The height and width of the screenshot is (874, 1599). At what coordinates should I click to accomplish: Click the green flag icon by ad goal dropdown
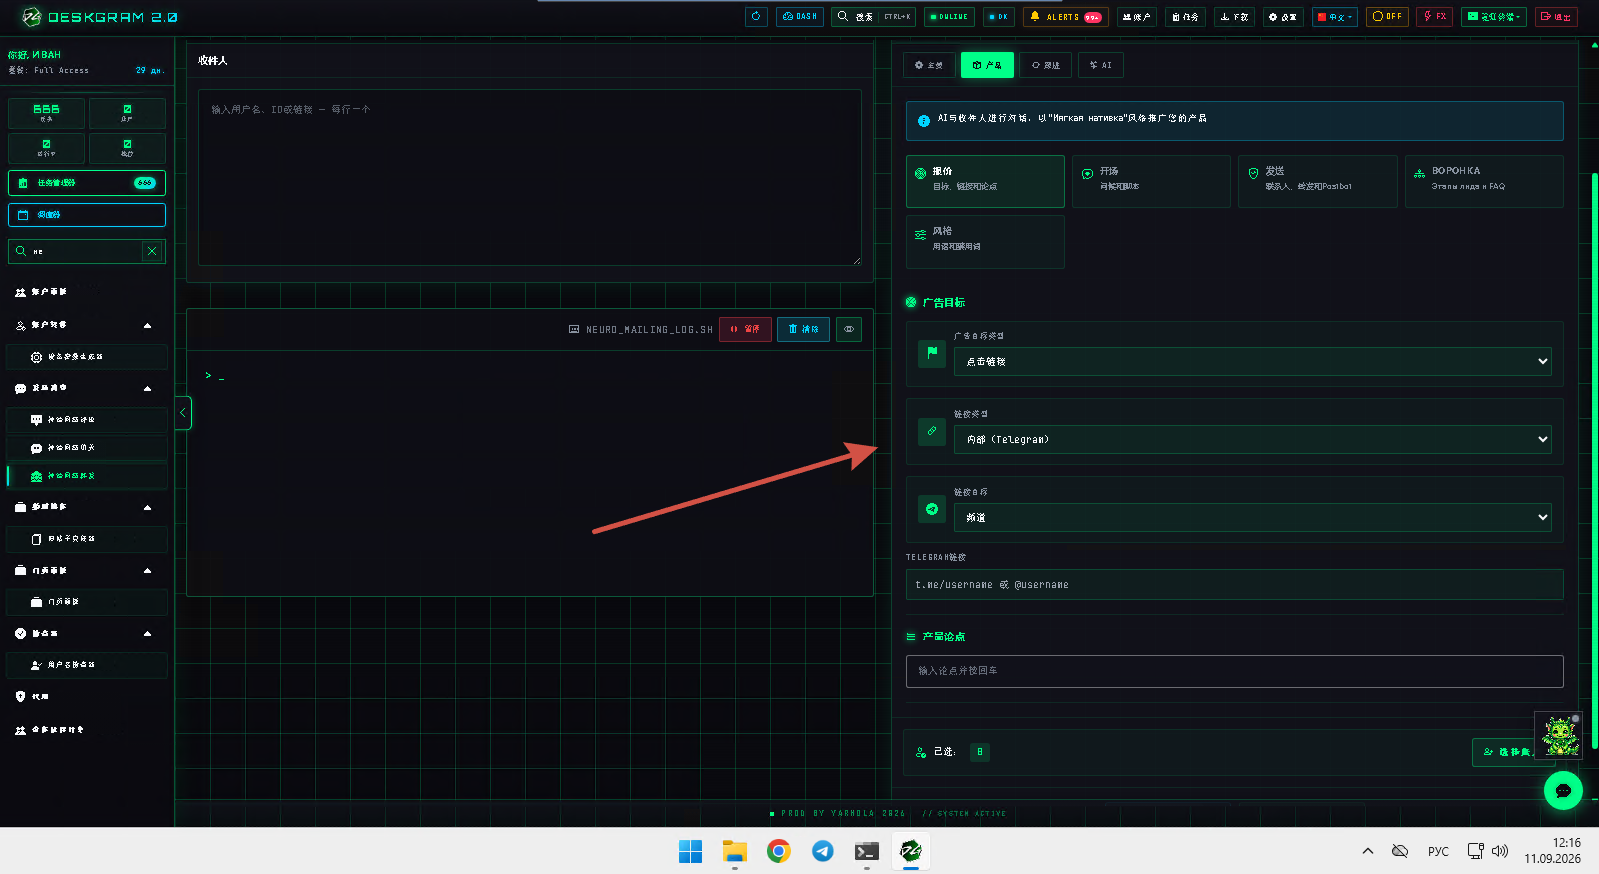(x=932, y=352)
